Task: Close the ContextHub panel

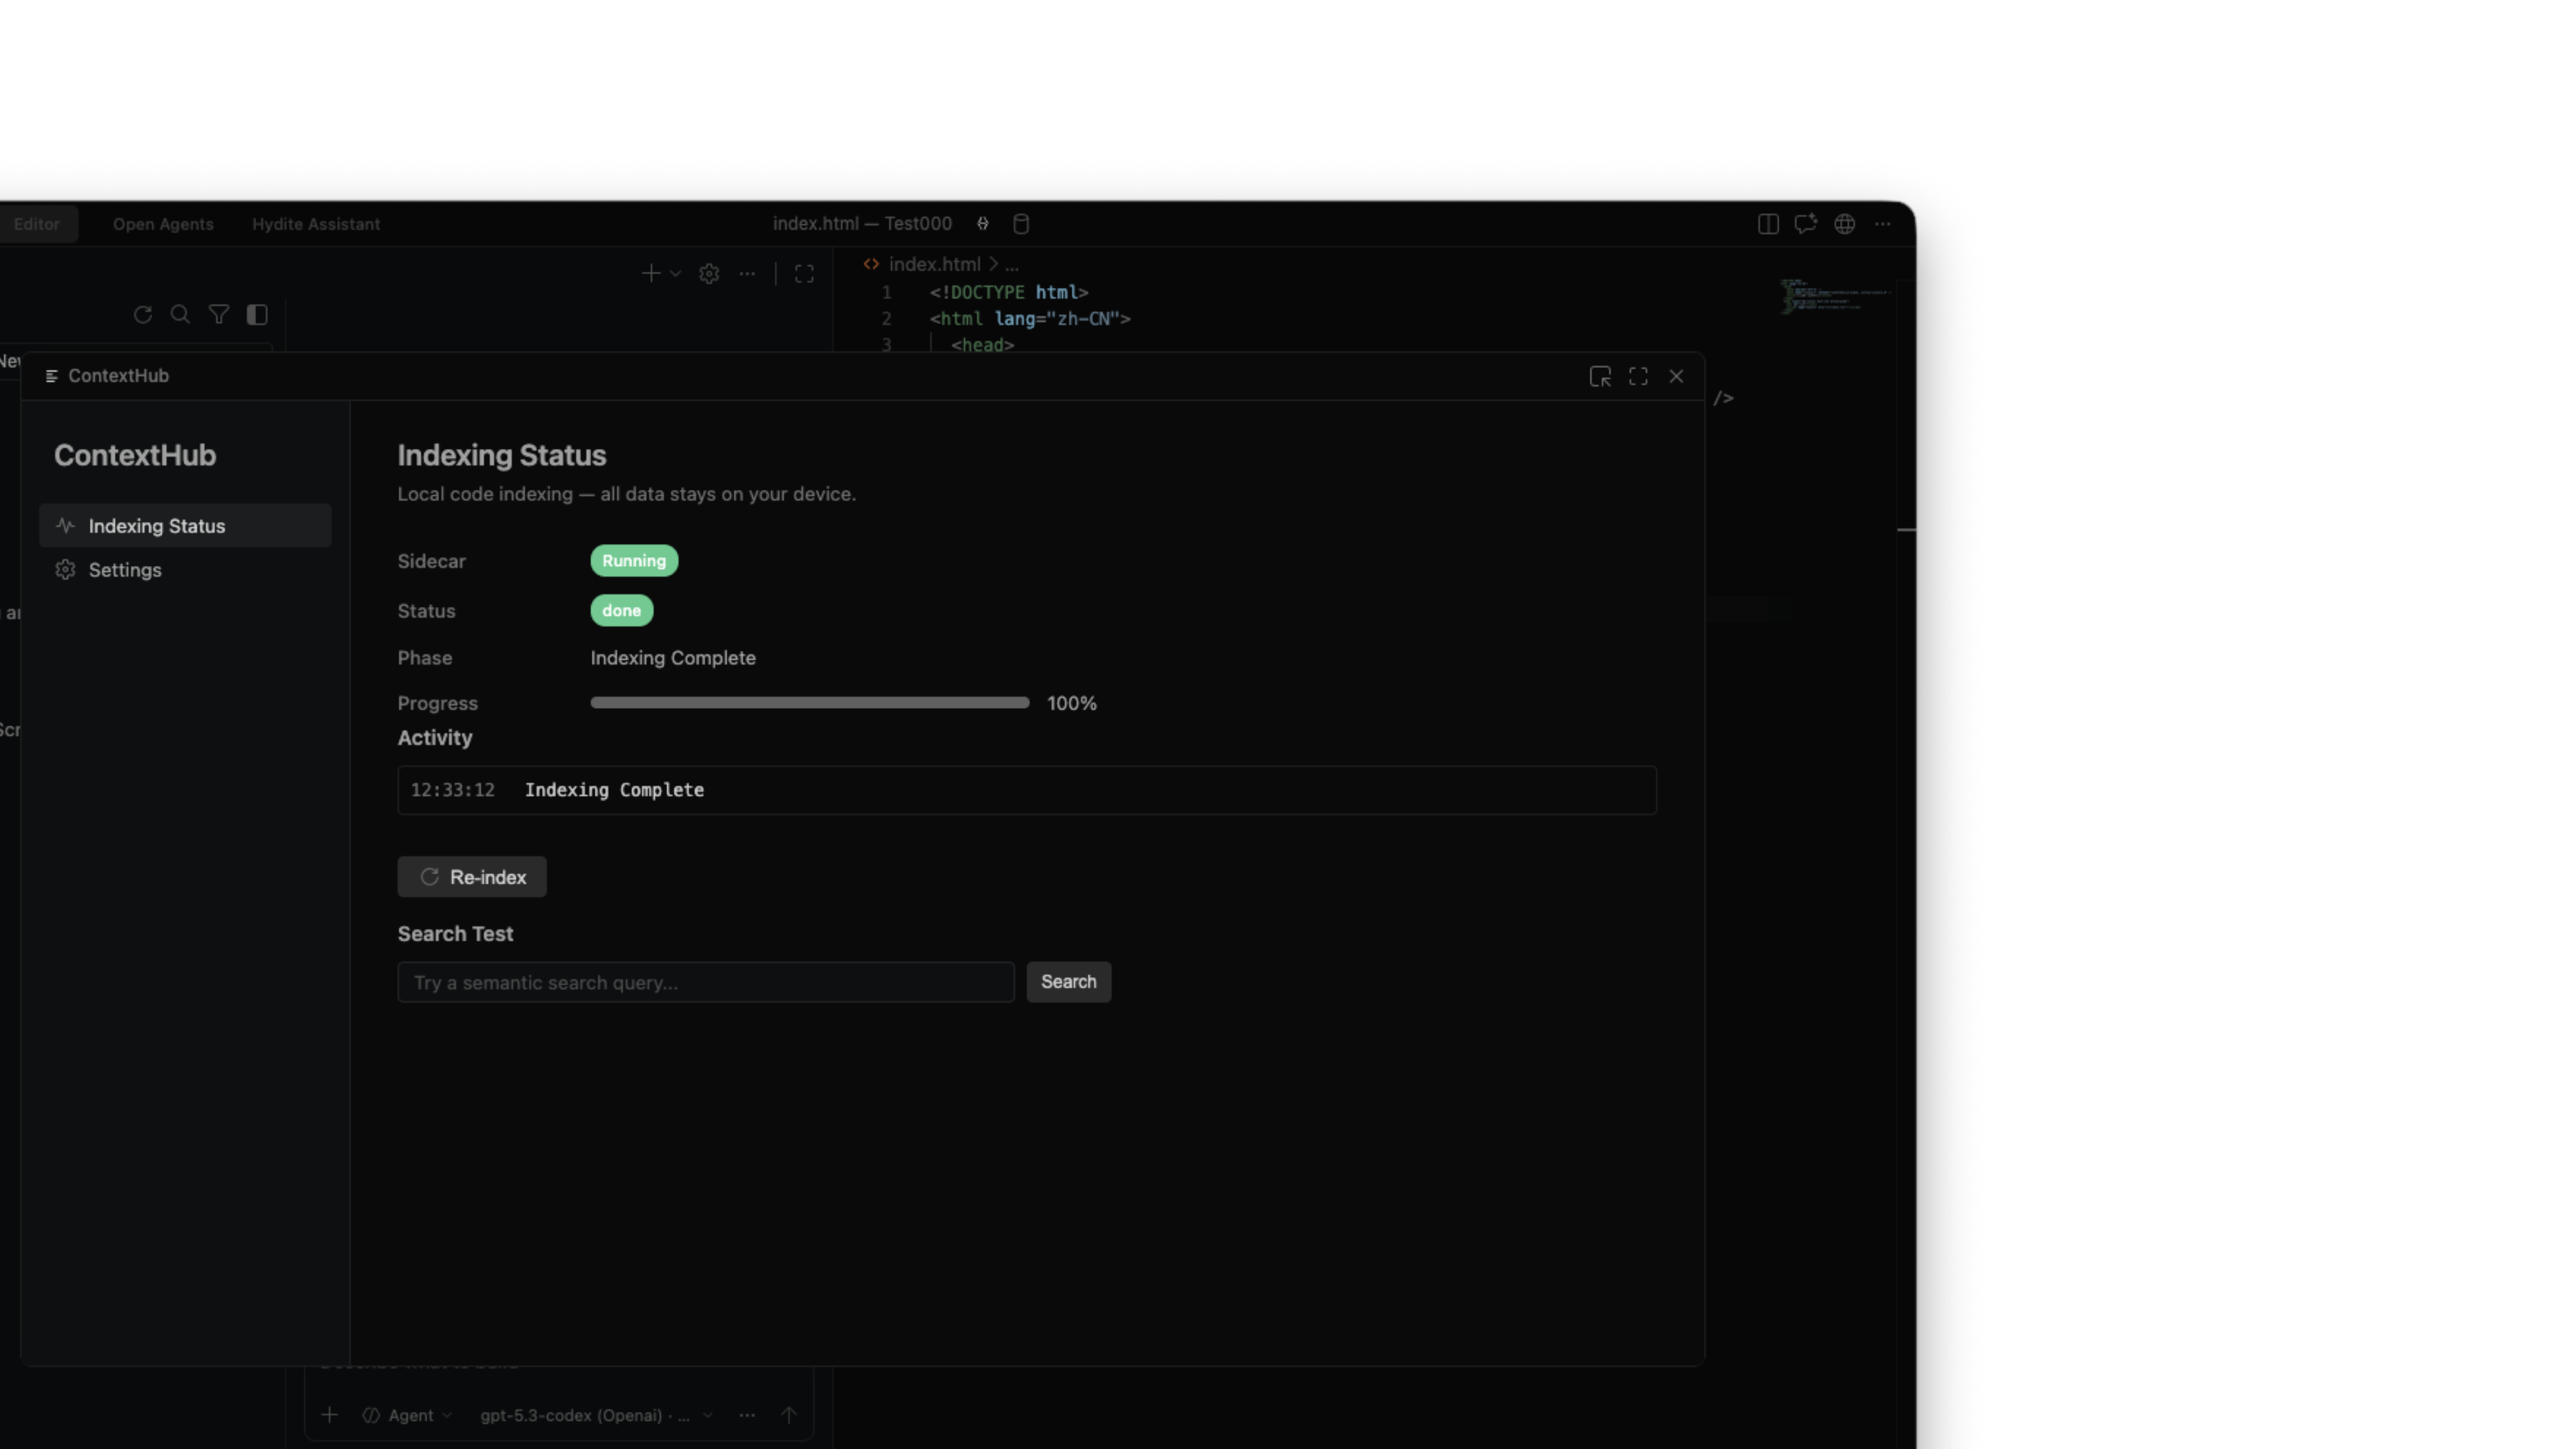Action: coord(1676,376)
